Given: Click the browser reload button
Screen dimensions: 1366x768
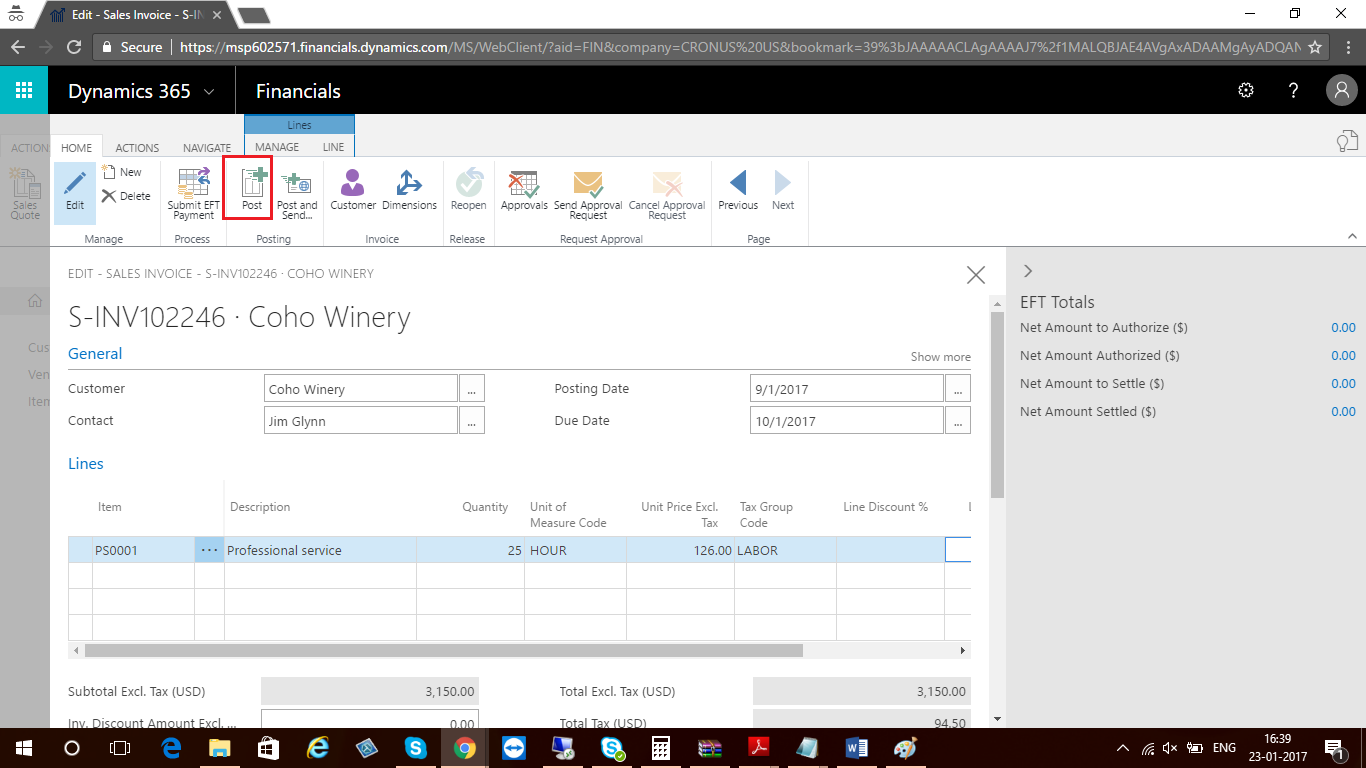Looking at the screenshot, I should coord(73,47).
